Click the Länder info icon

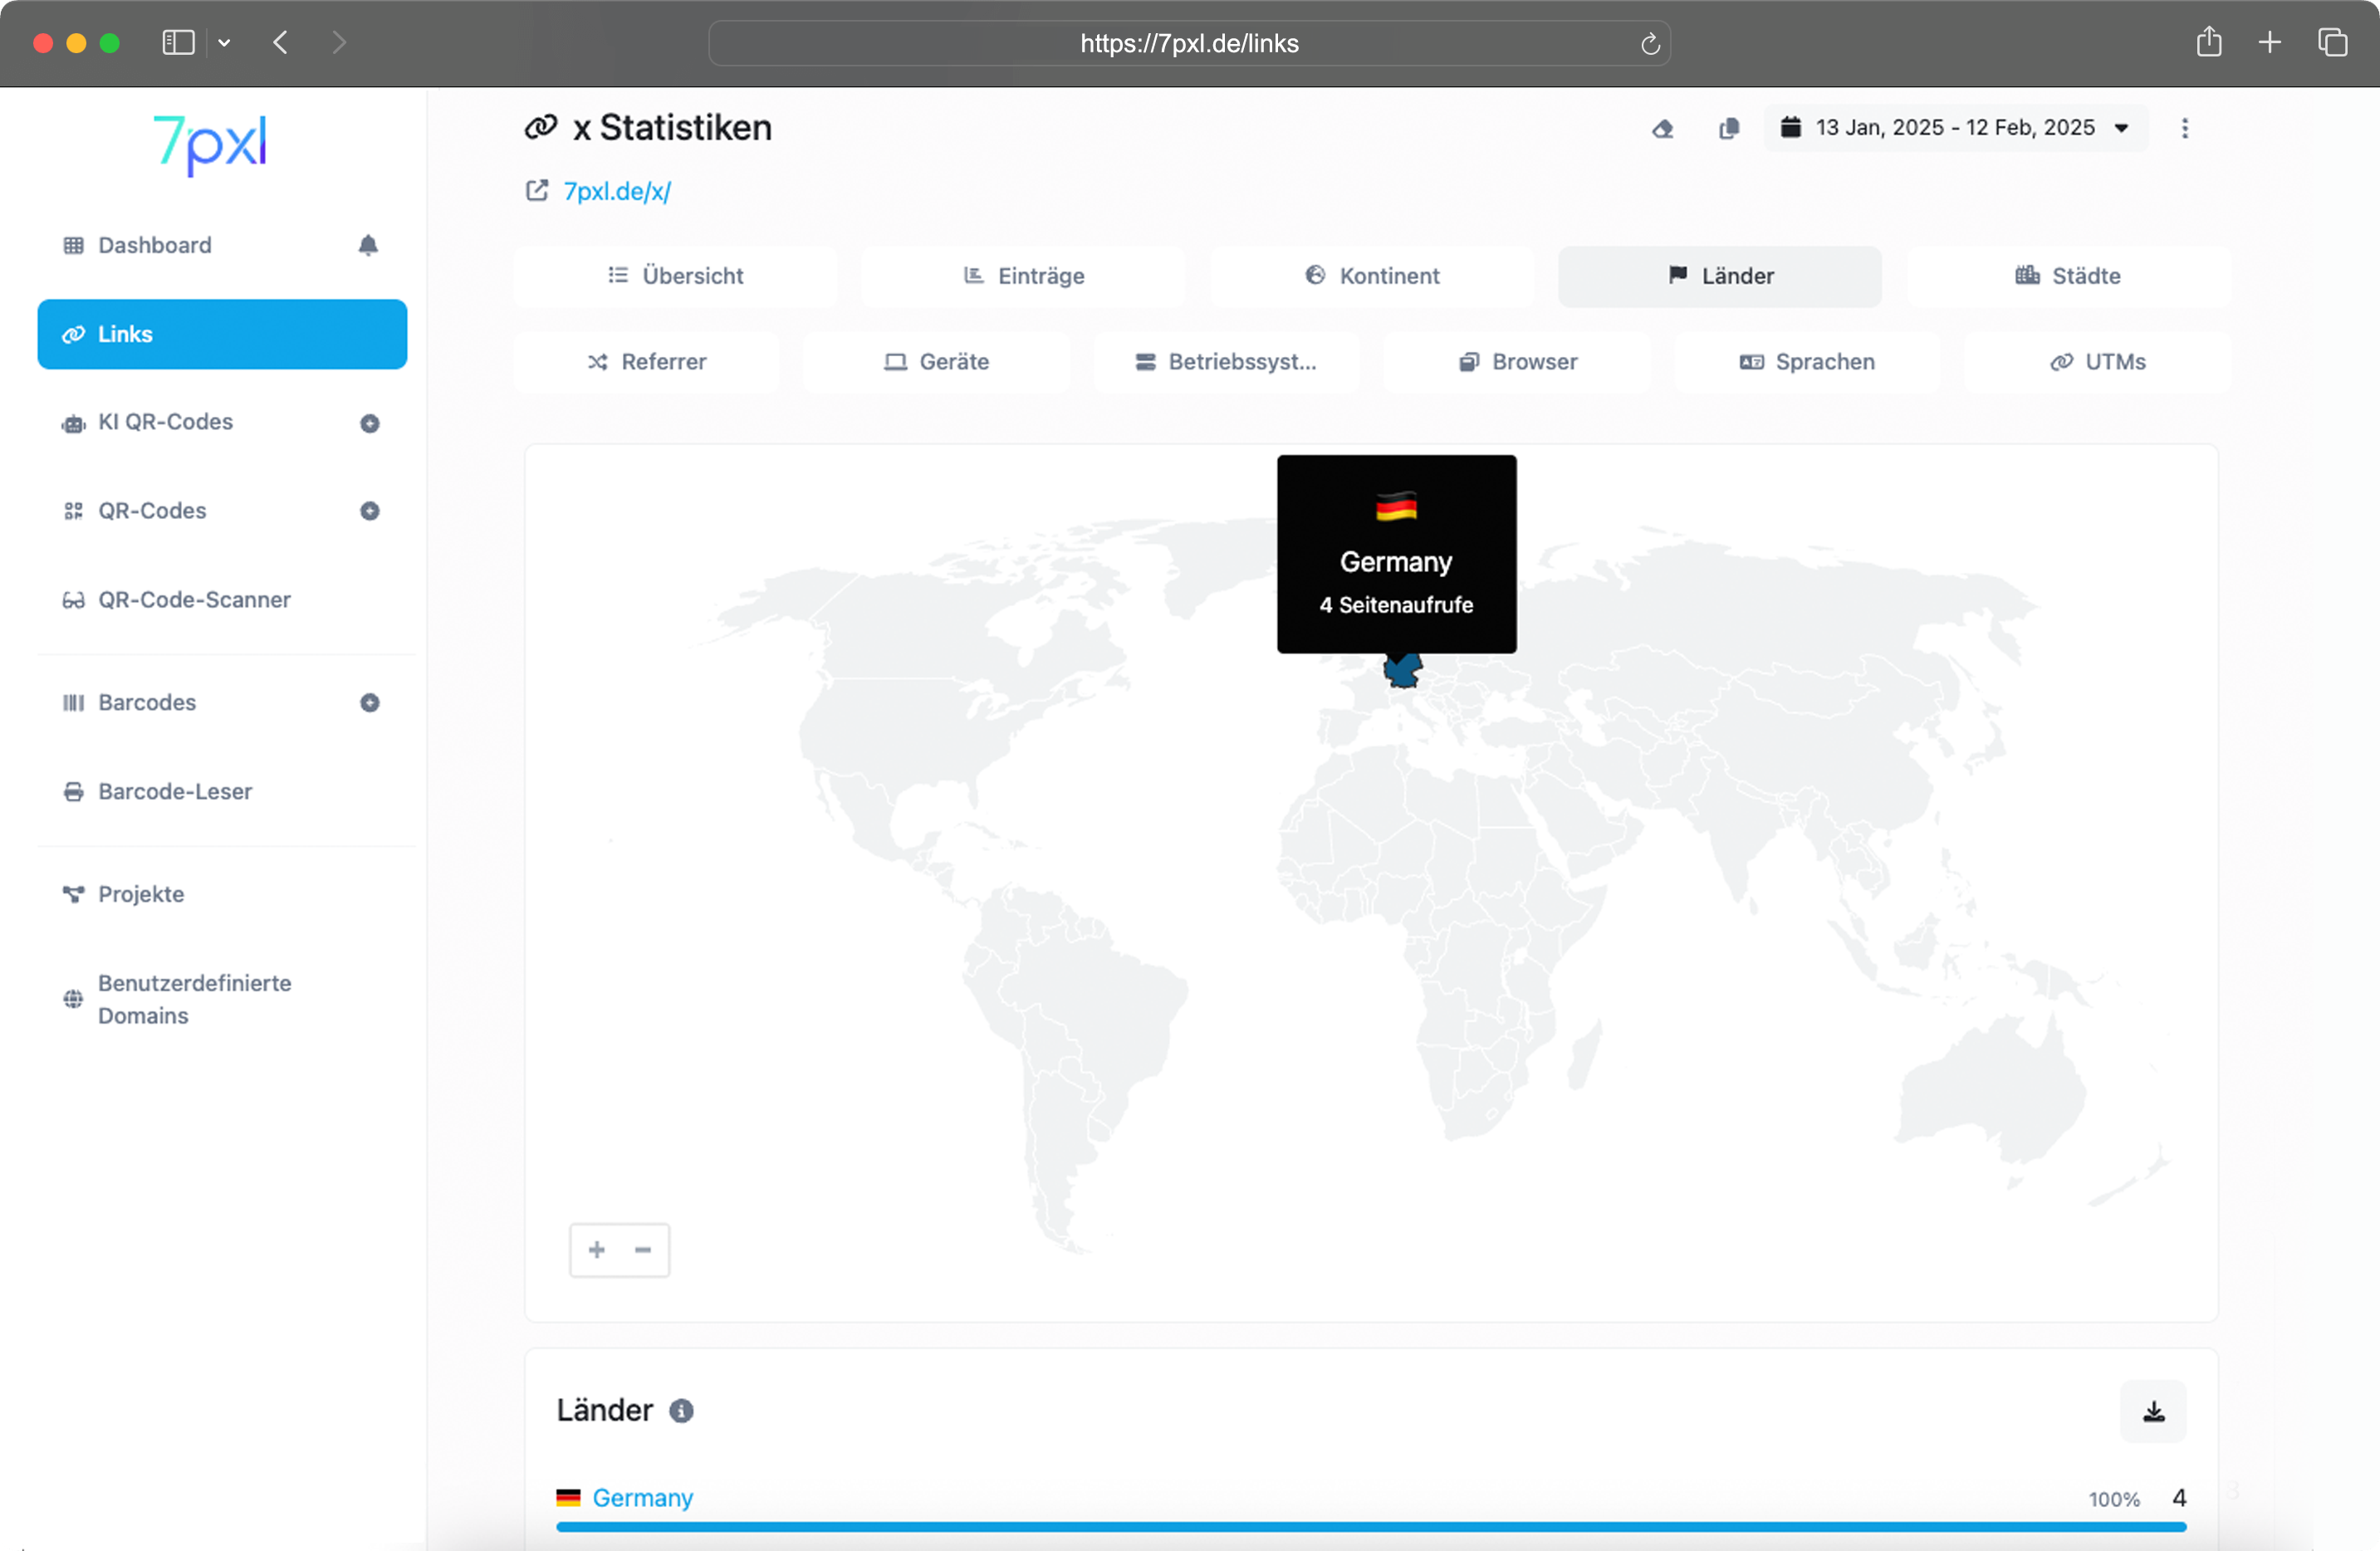(x=681, y=1411)
